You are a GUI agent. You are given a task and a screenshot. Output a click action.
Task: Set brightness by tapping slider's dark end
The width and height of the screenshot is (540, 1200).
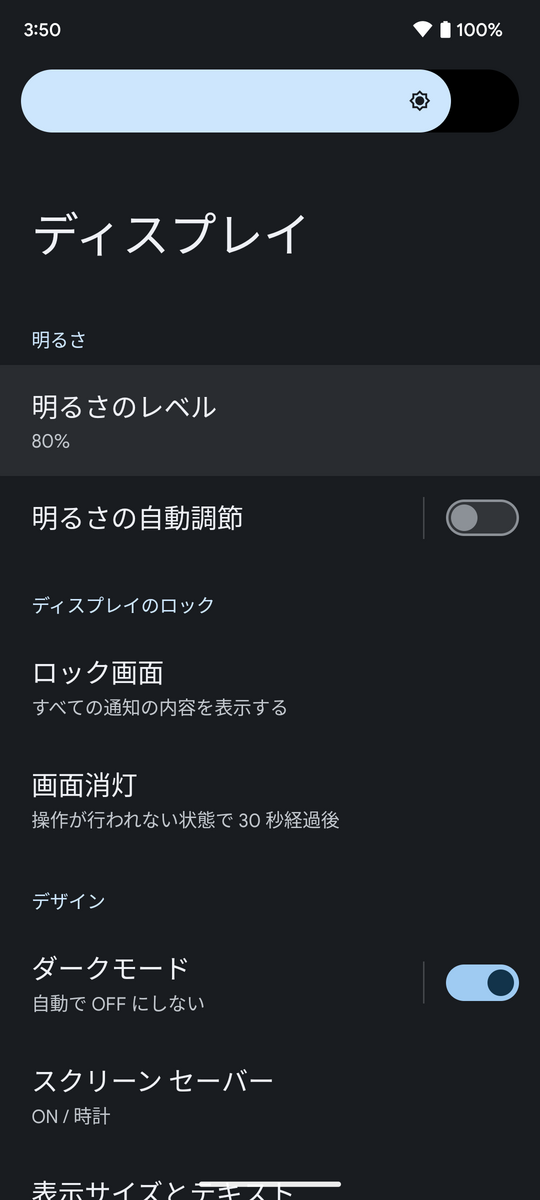click(x=486, y=101)
